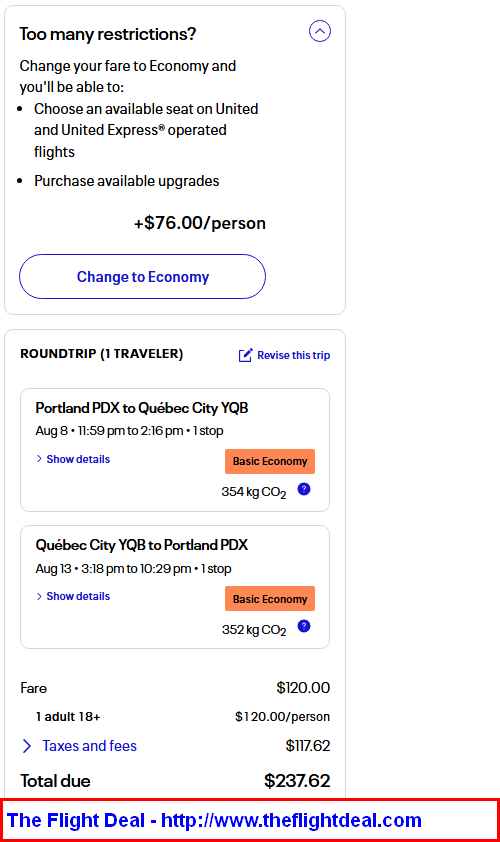
Task: Open the theflightdeal.com link in the banner
Action: point(291,820)
